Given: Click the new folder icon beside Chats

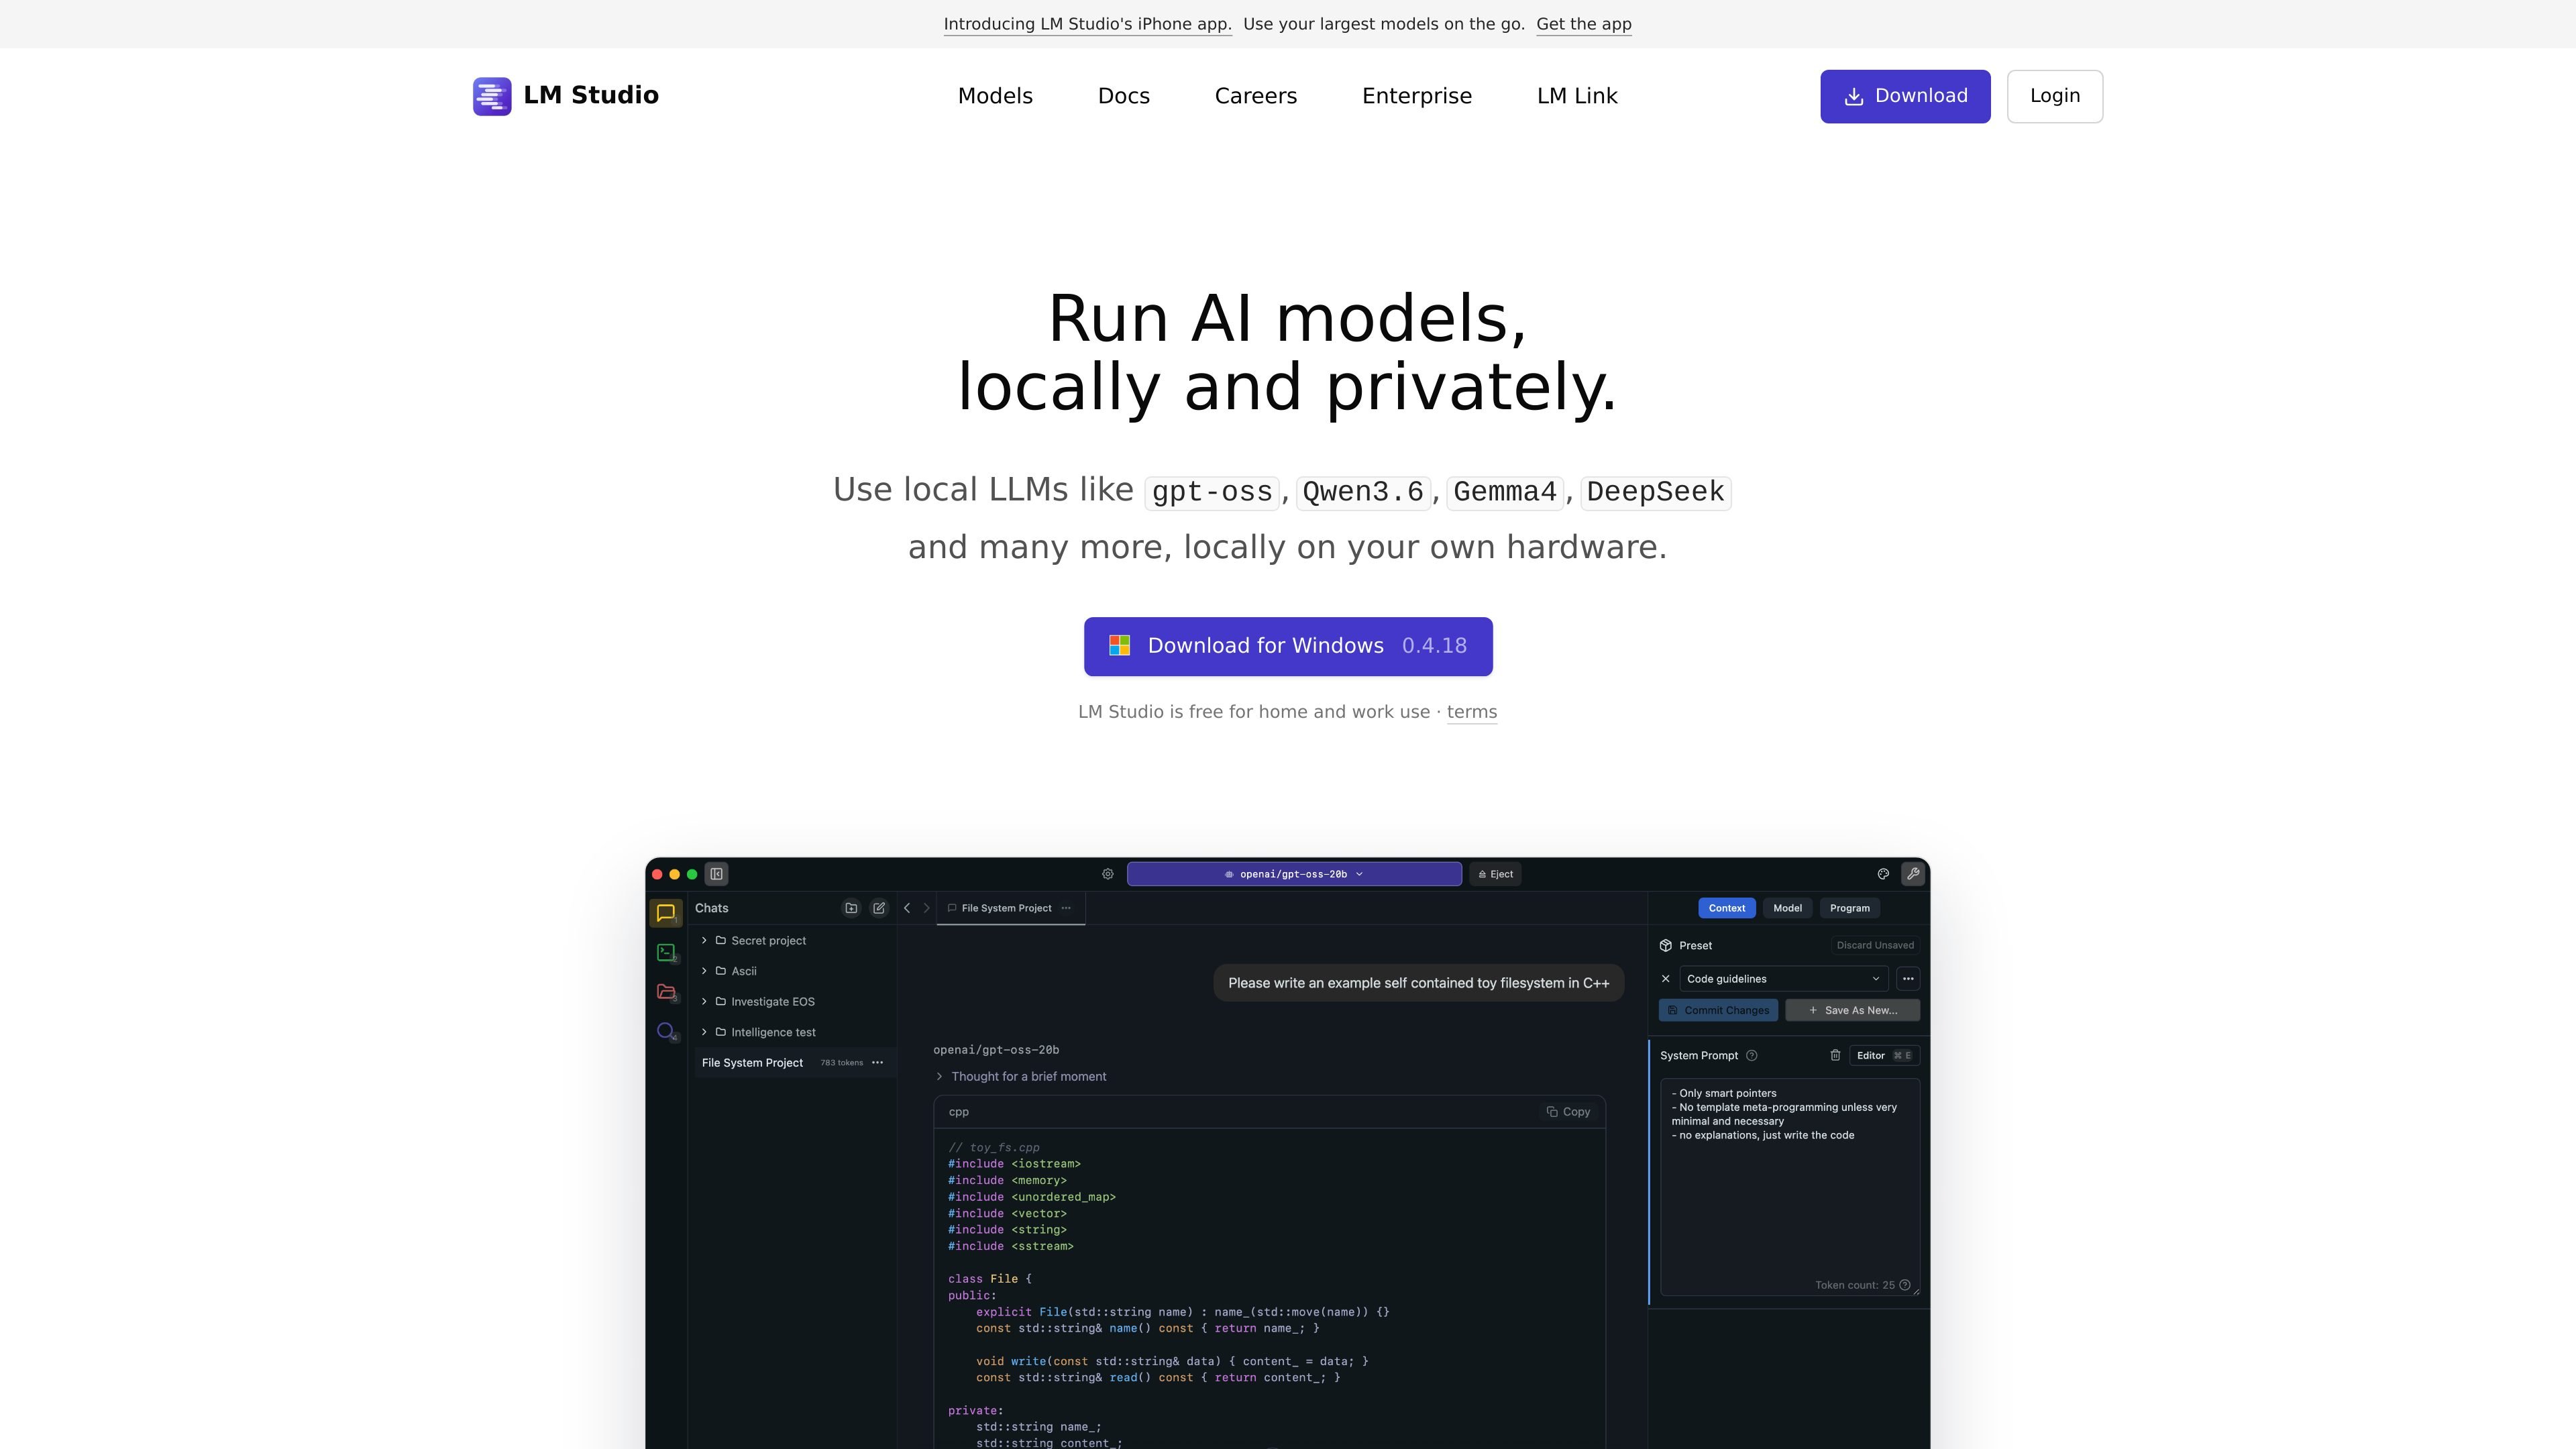Looking at the screenshot, I should pyautogui.click(x=851, y=908).
